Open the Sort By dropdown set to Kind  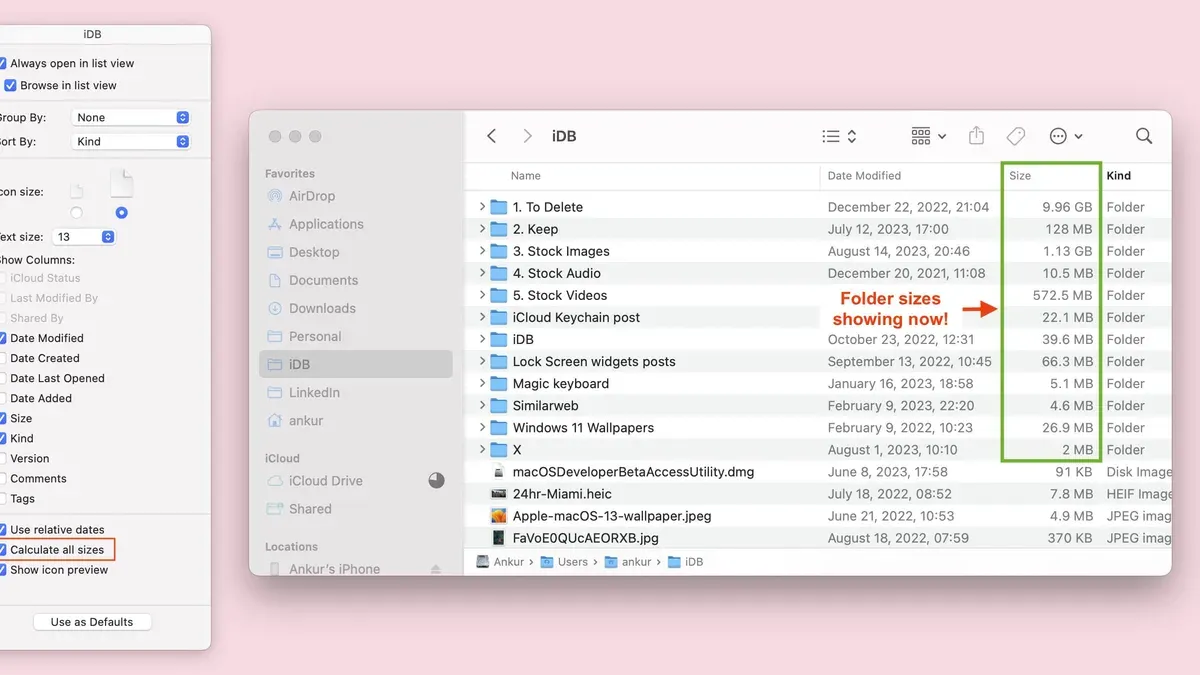130,141
